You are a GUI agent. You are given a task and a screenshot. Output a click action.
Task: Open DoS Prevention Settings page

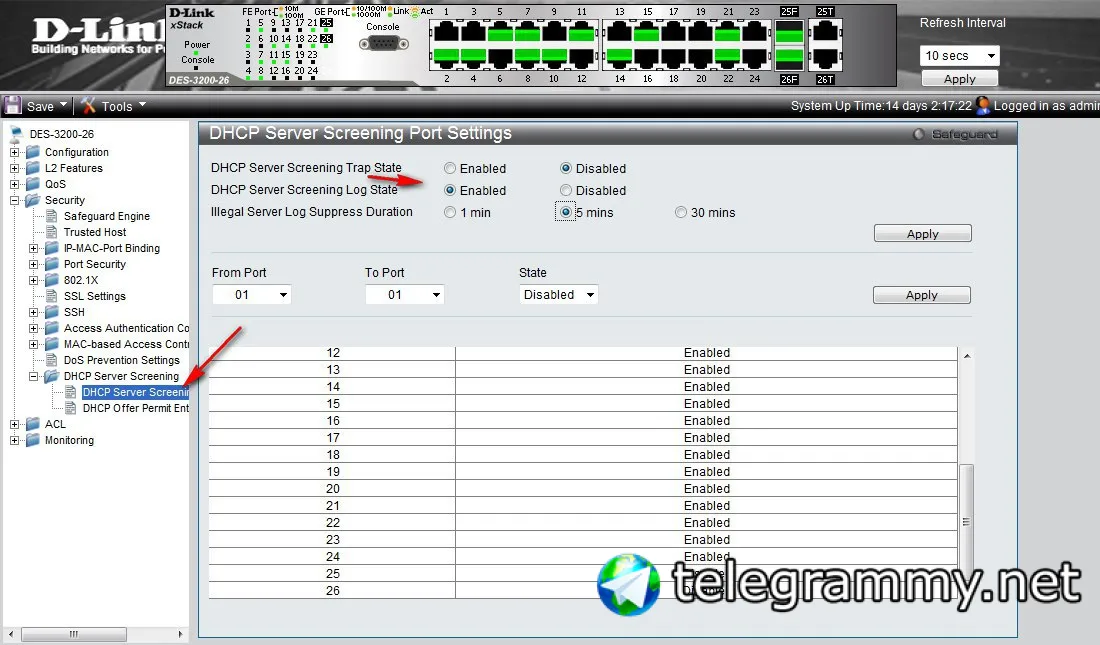coord(121,360)
